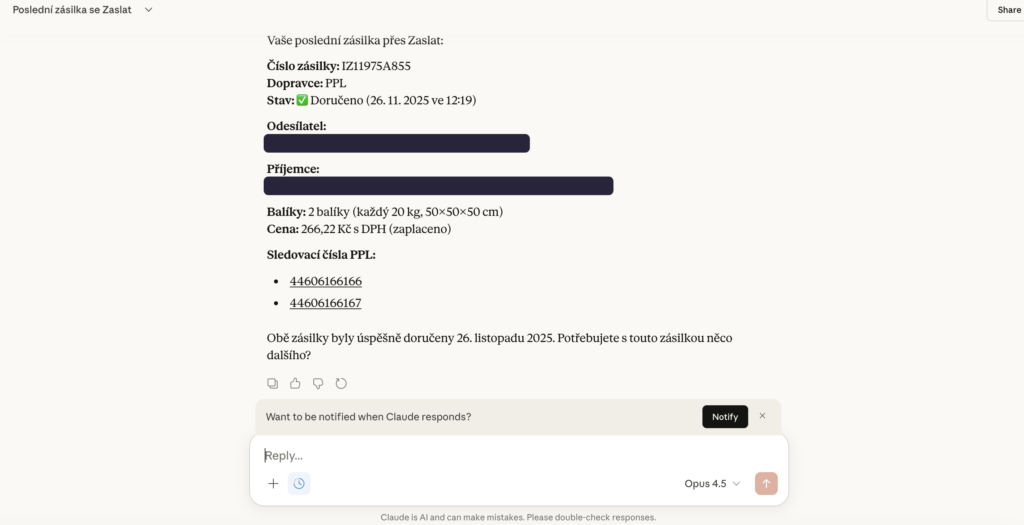Dismiss the notification banner with the X
Viewport: 1024px width, 525px height.
(762, 416)
